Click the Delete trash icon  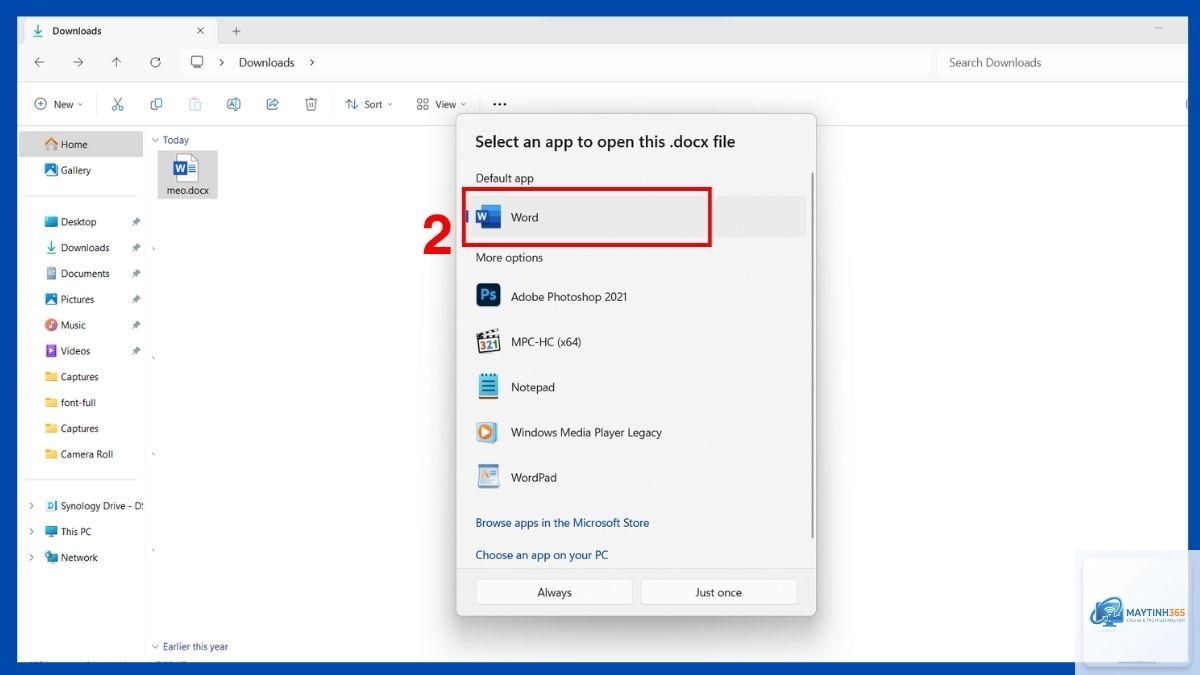pyautogui.click(x=311, y=104)
